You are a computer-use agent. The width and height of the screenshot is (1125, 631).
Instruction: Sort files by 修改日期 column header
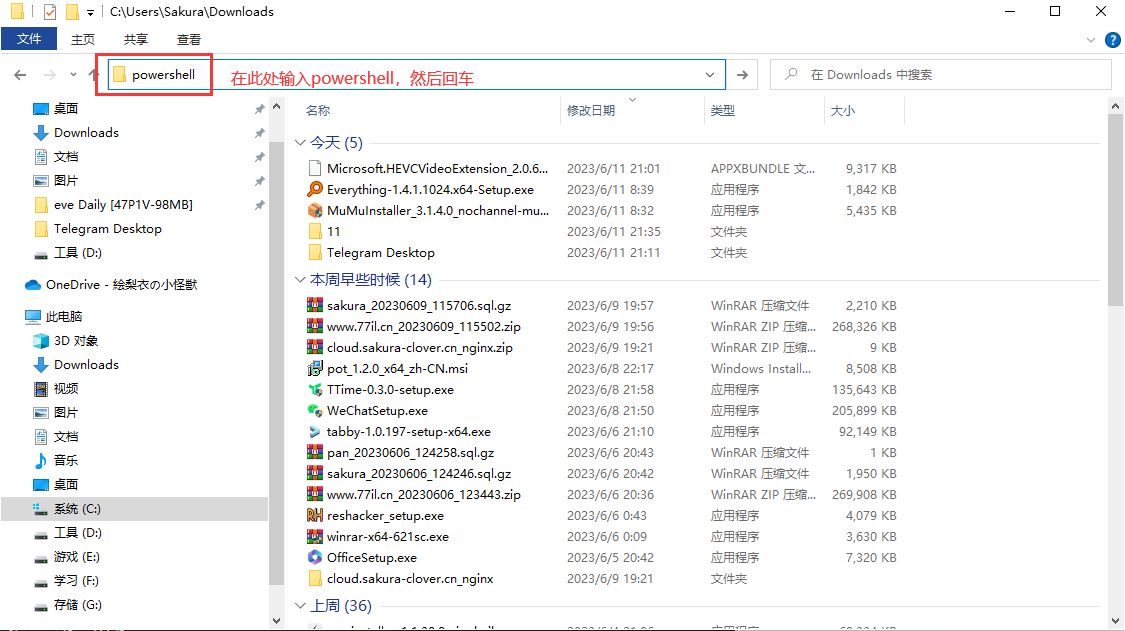pos(591,111)
